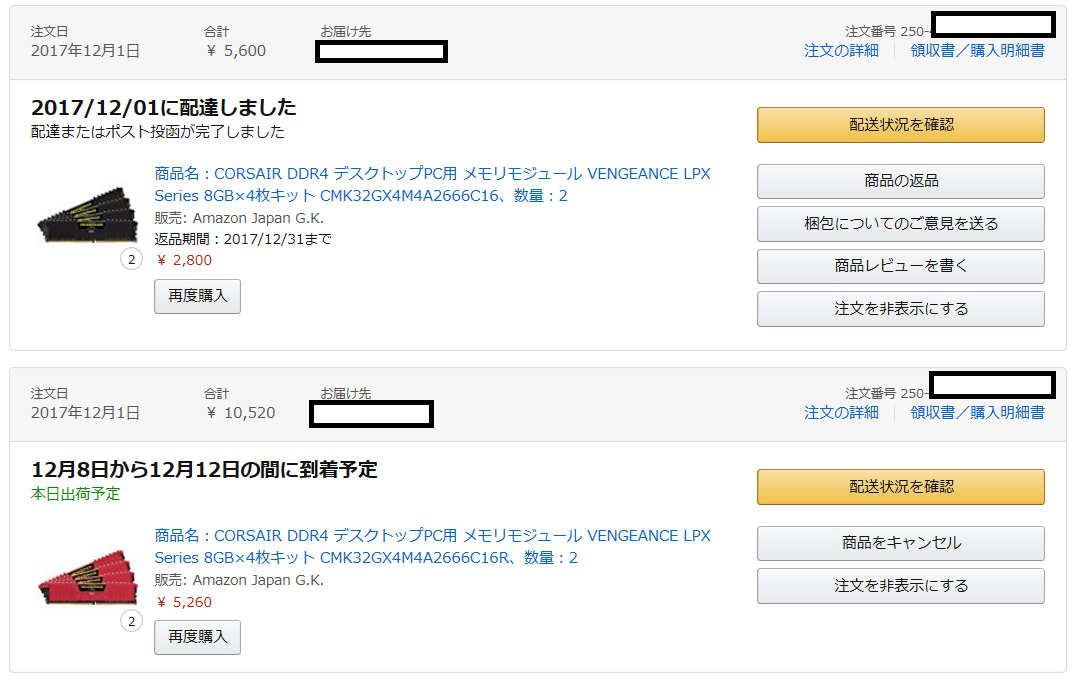Image resolution: width=1074 pixels, height=681 pixels.
Task: Open product link for CMK32GX4M4A2666C16R red kit
Action: [x=432, y=536]
